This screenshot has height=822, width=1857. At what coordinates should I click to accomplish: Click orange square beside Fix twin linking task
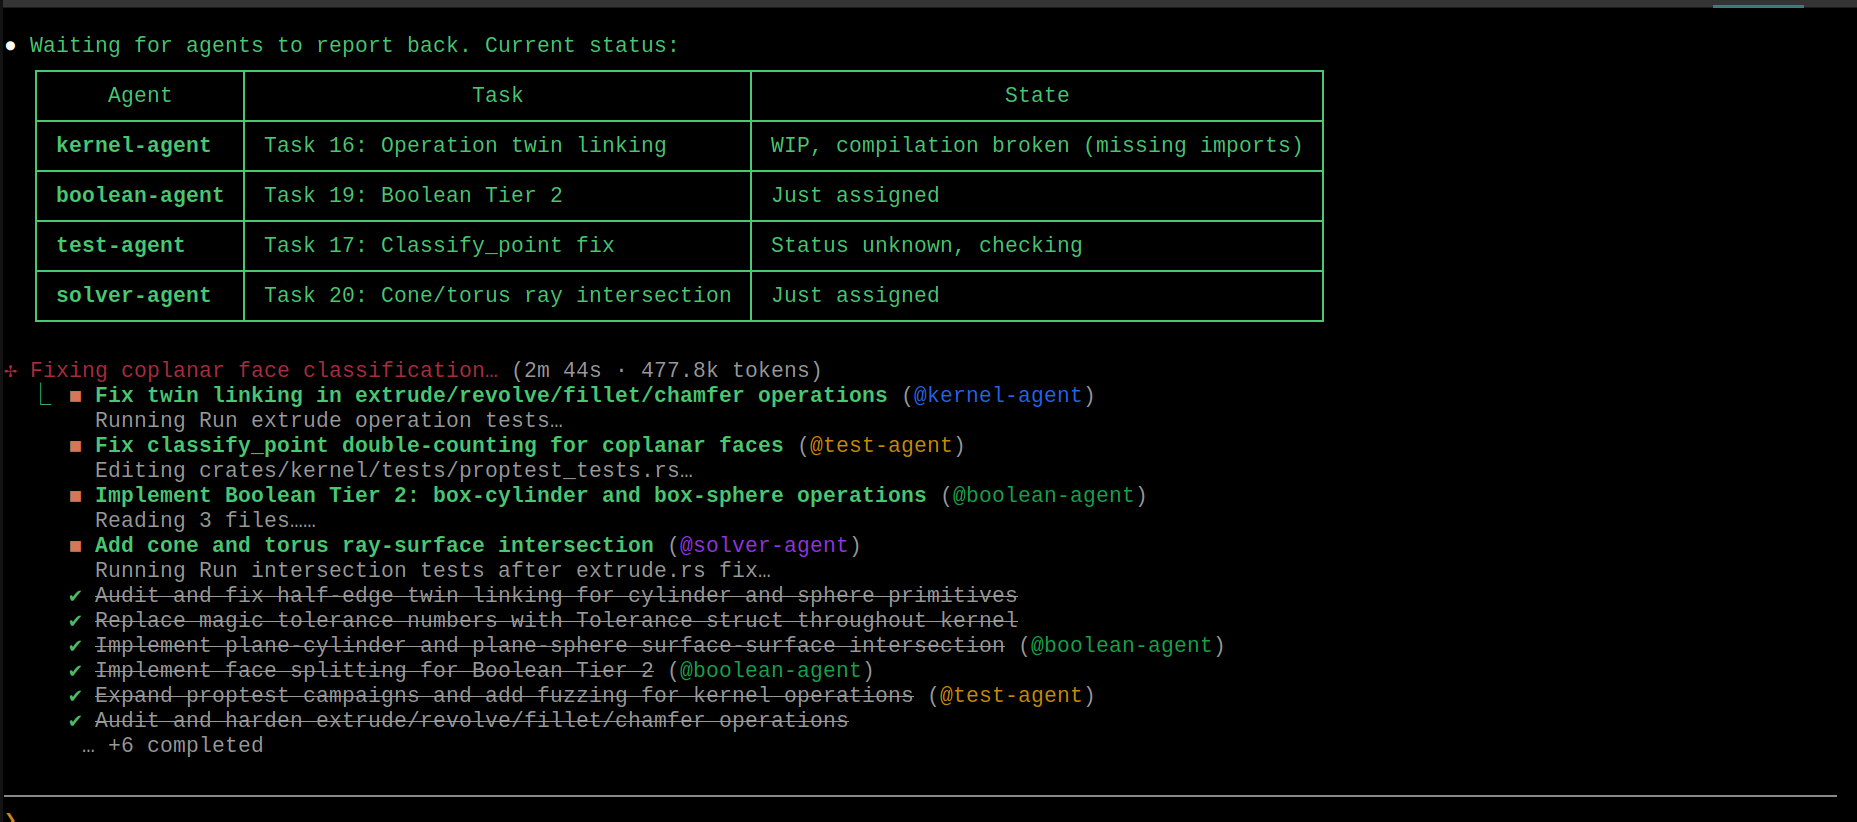click(x=76, y=396)
